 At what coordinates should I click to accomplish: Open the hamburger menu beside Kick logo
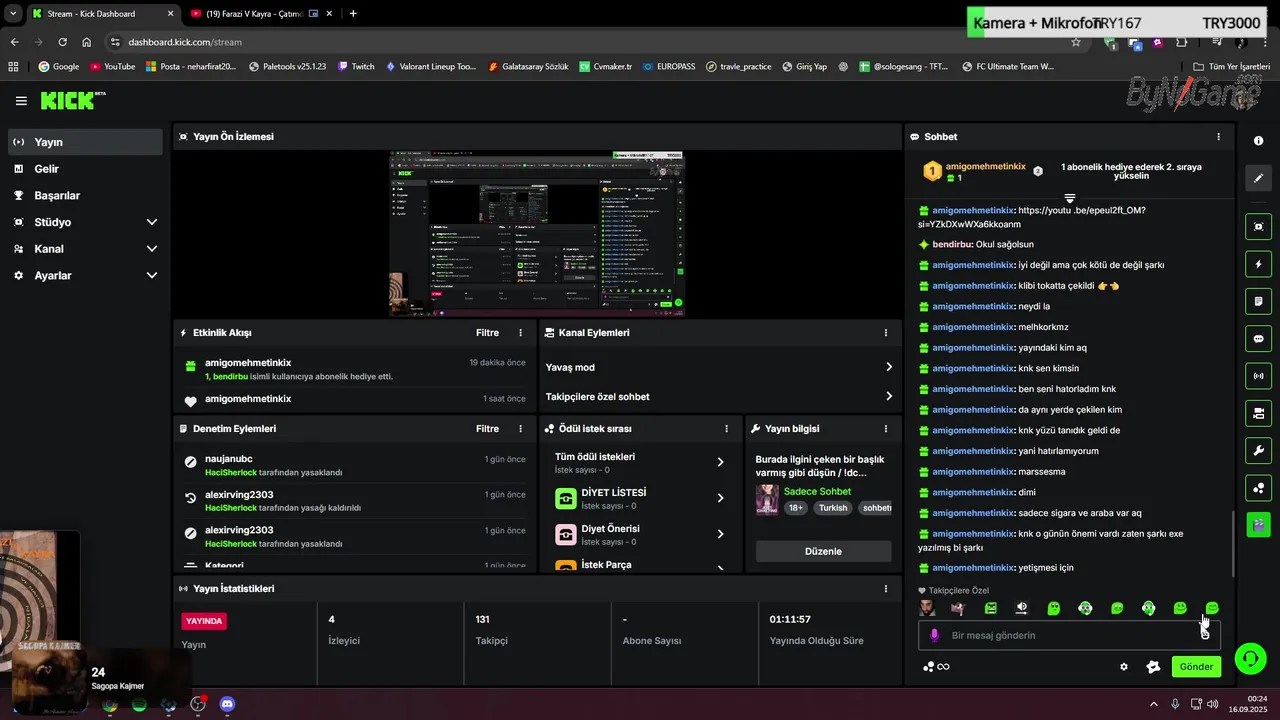click(x=21, y=101)
